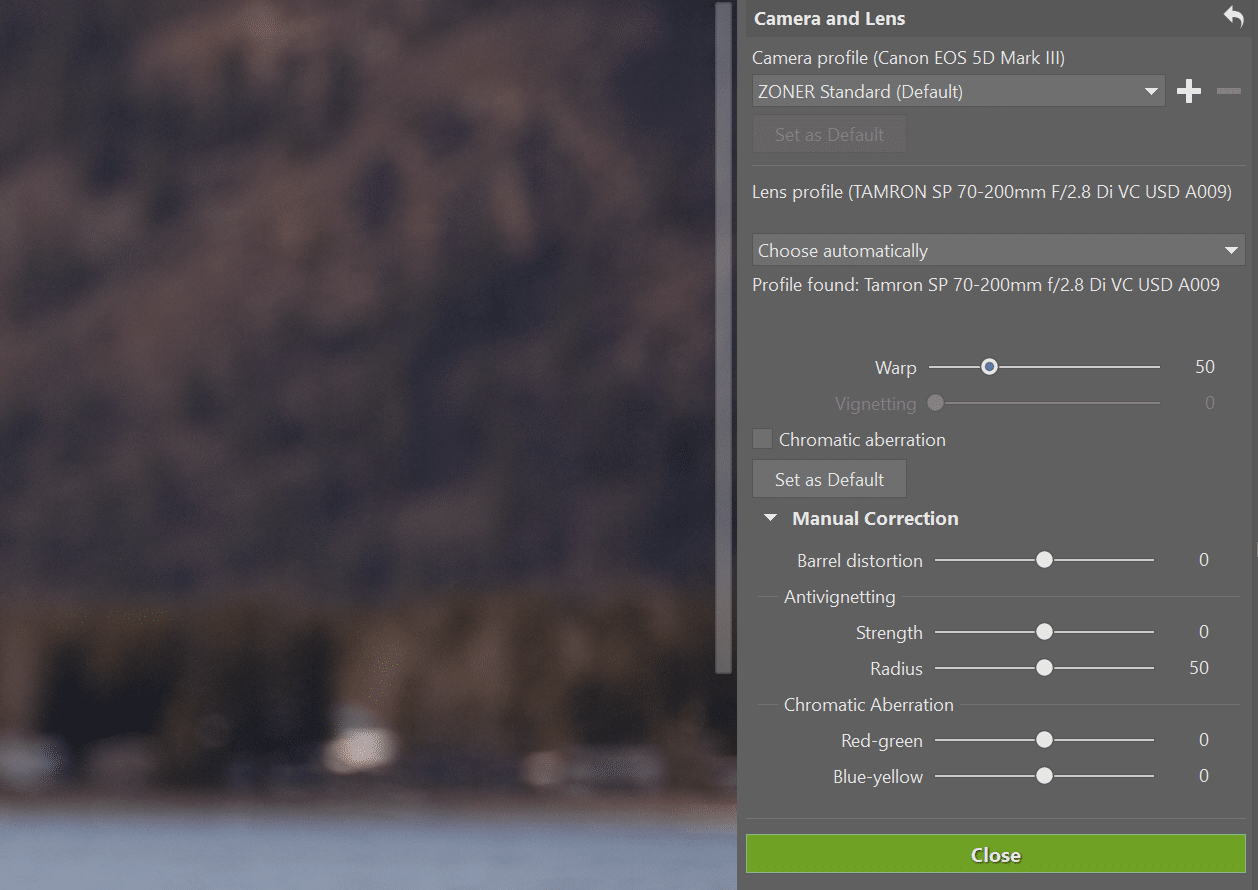The height and width of the screenshot is (890, 1258).
Task: Click the green Close button
Action: (995, 854)
